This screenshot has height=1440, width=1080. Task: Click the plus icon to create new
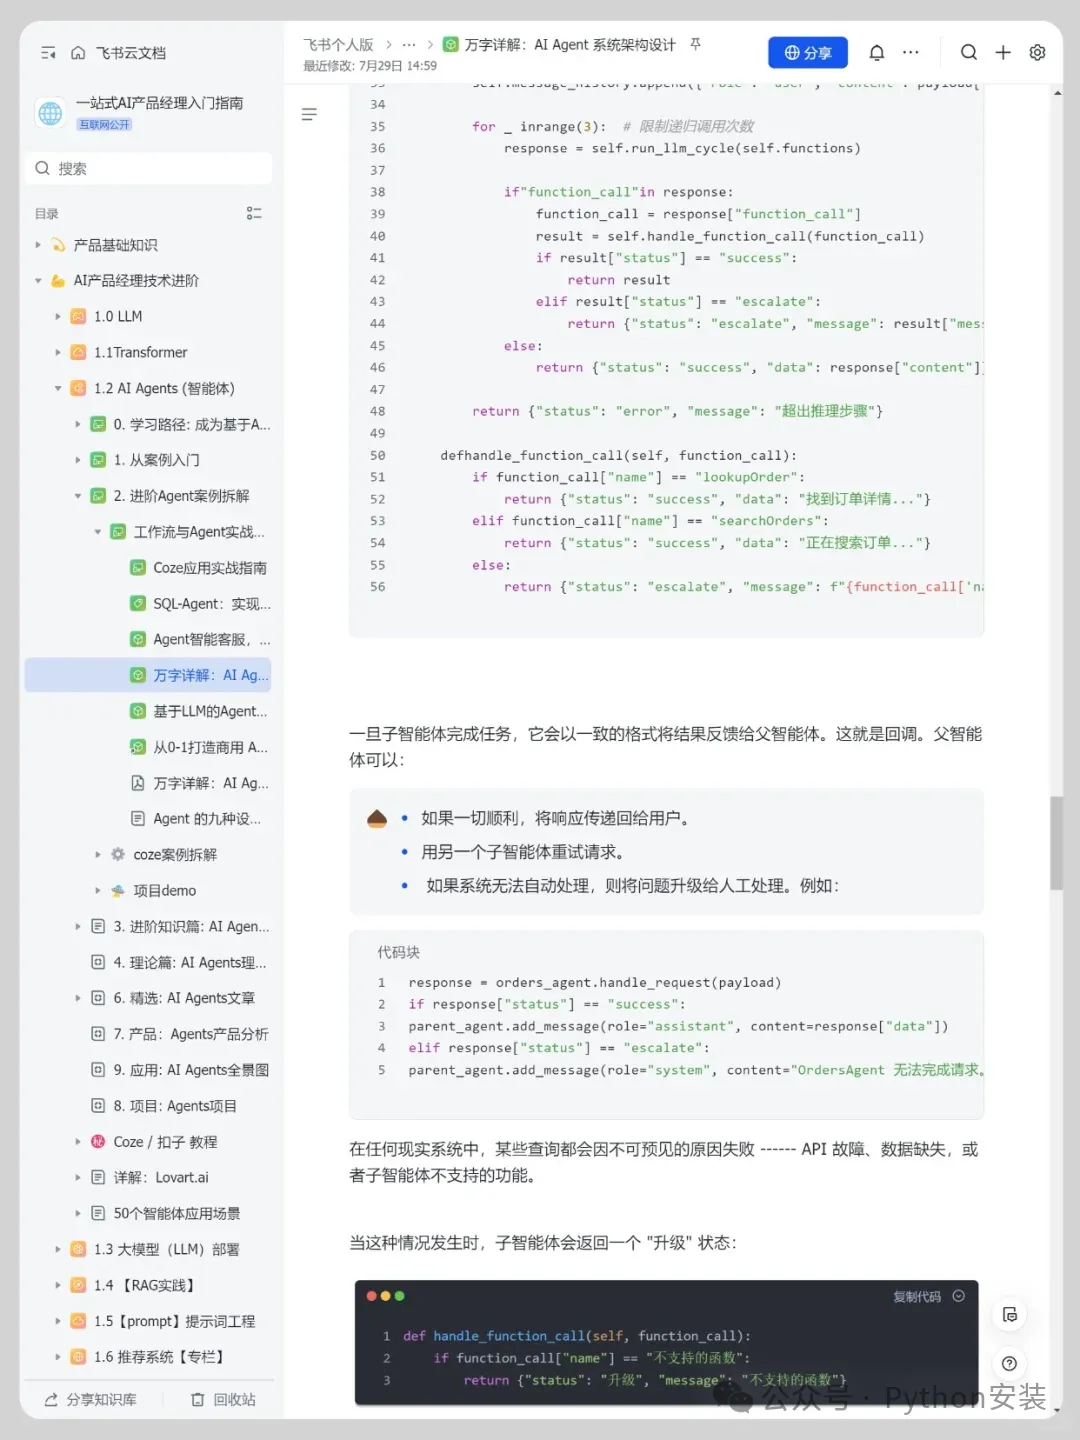[1003, 53]
